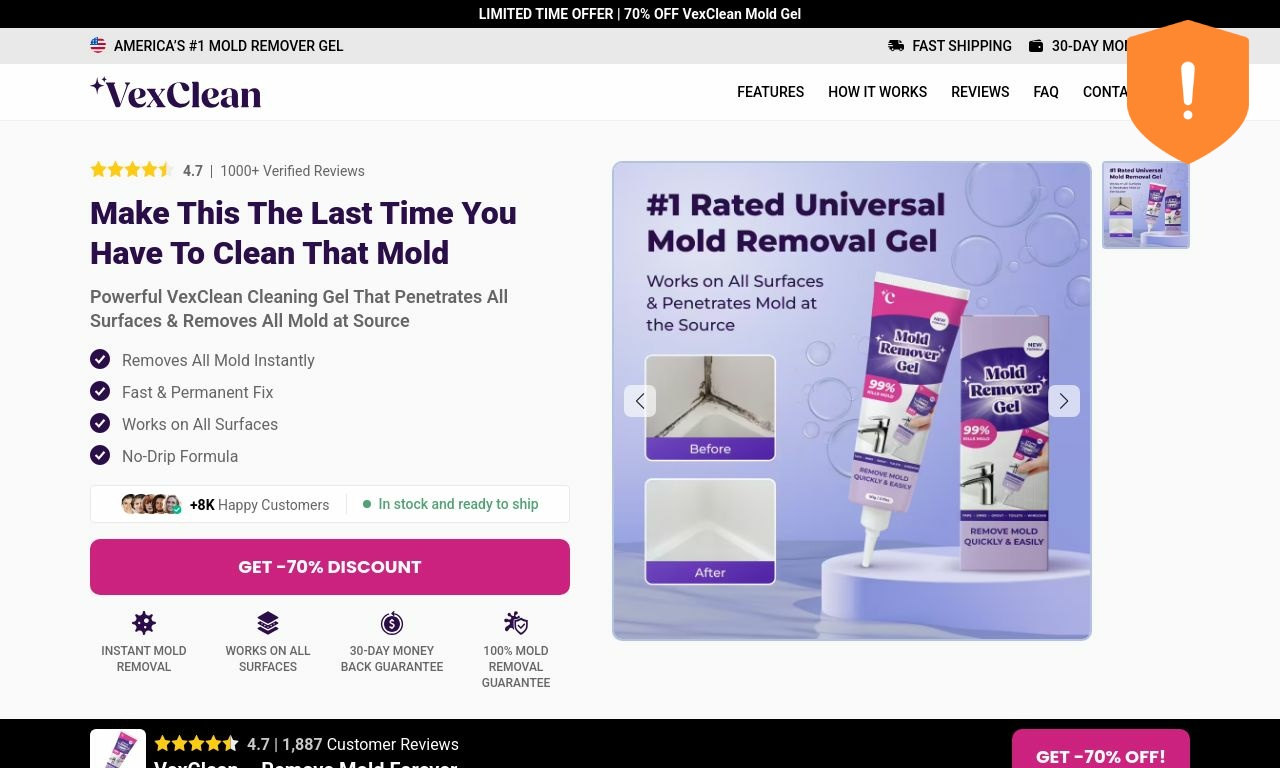1280x768 pixels.
Task: Click checkmark beside Works on All Surfaces
Action: (100, 423)
